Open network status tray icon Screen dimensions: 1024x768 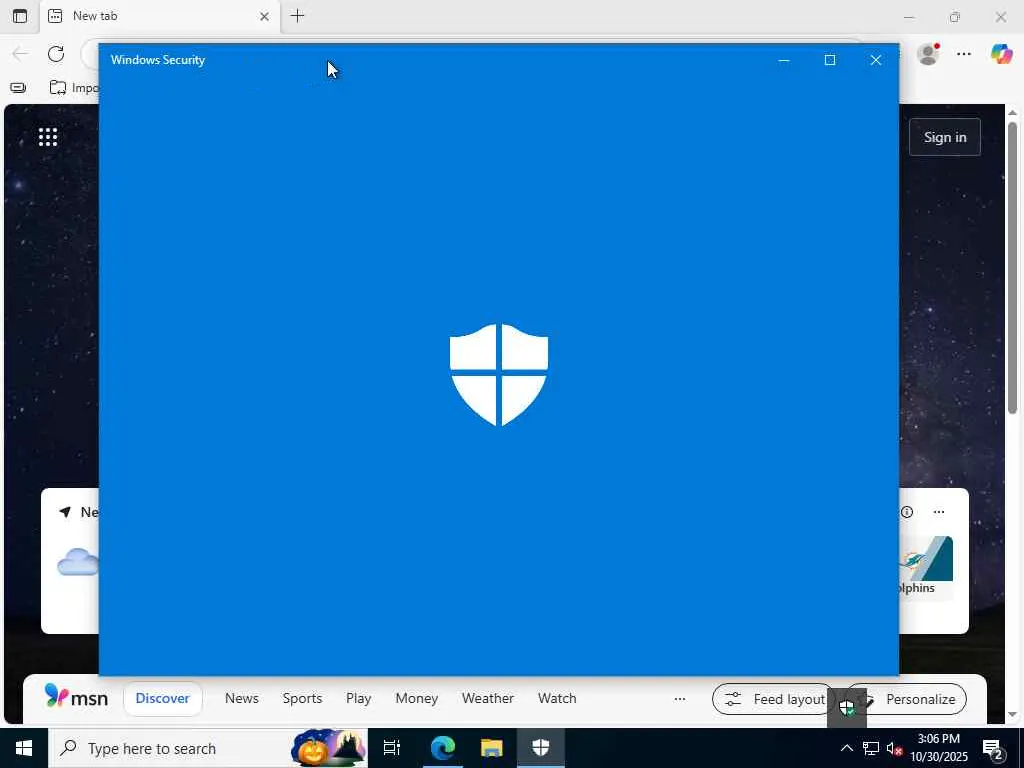tap(871, 748)
